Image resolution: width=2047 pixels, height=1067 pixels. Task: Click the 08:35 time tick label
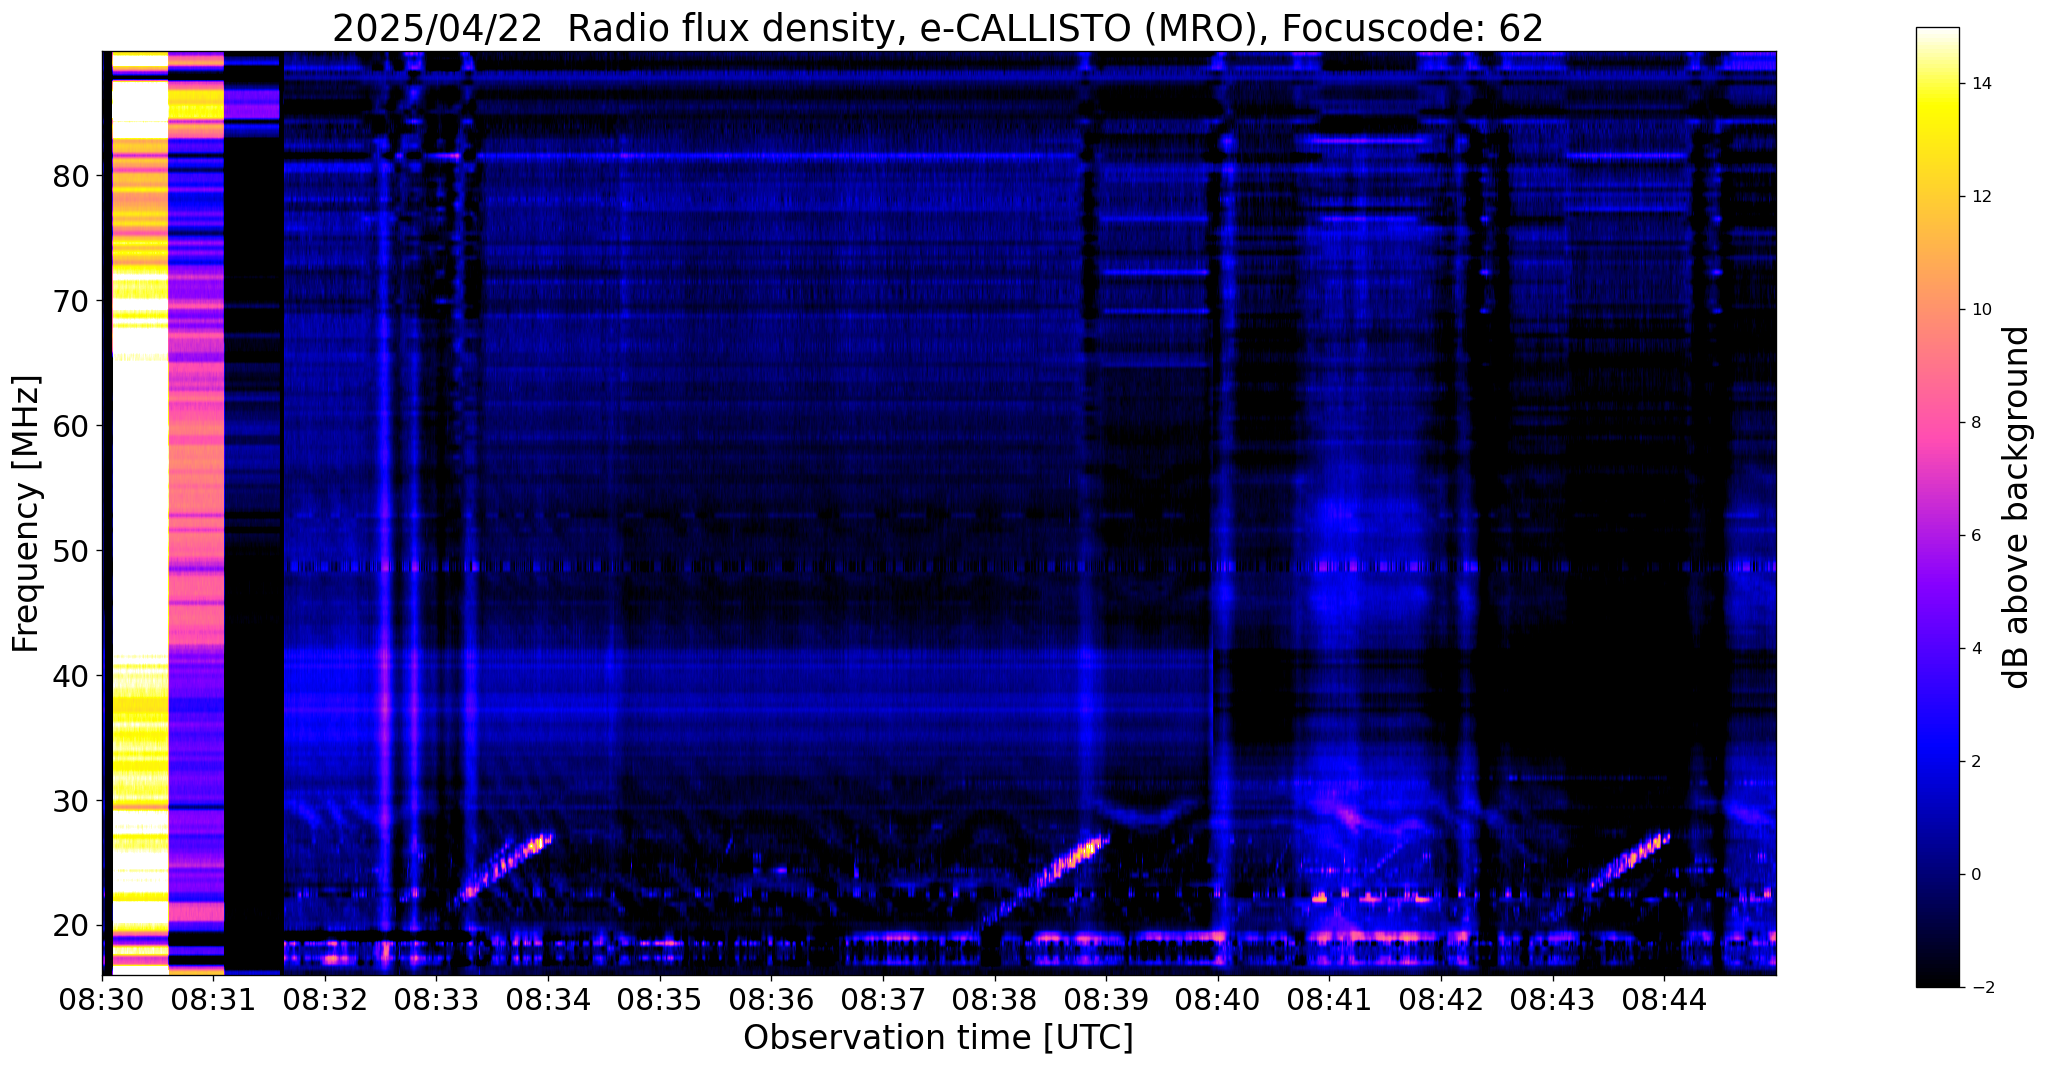click(659, 999)
